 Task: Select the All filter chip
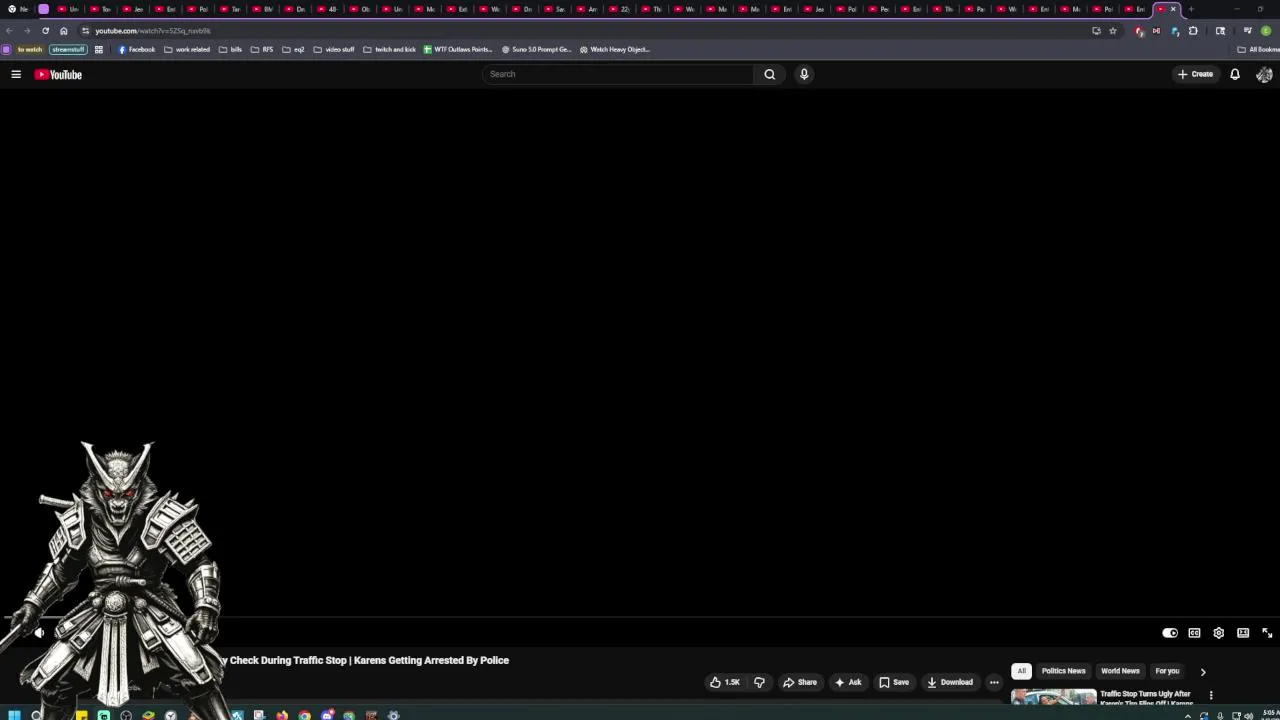(x=1021, y=671)
